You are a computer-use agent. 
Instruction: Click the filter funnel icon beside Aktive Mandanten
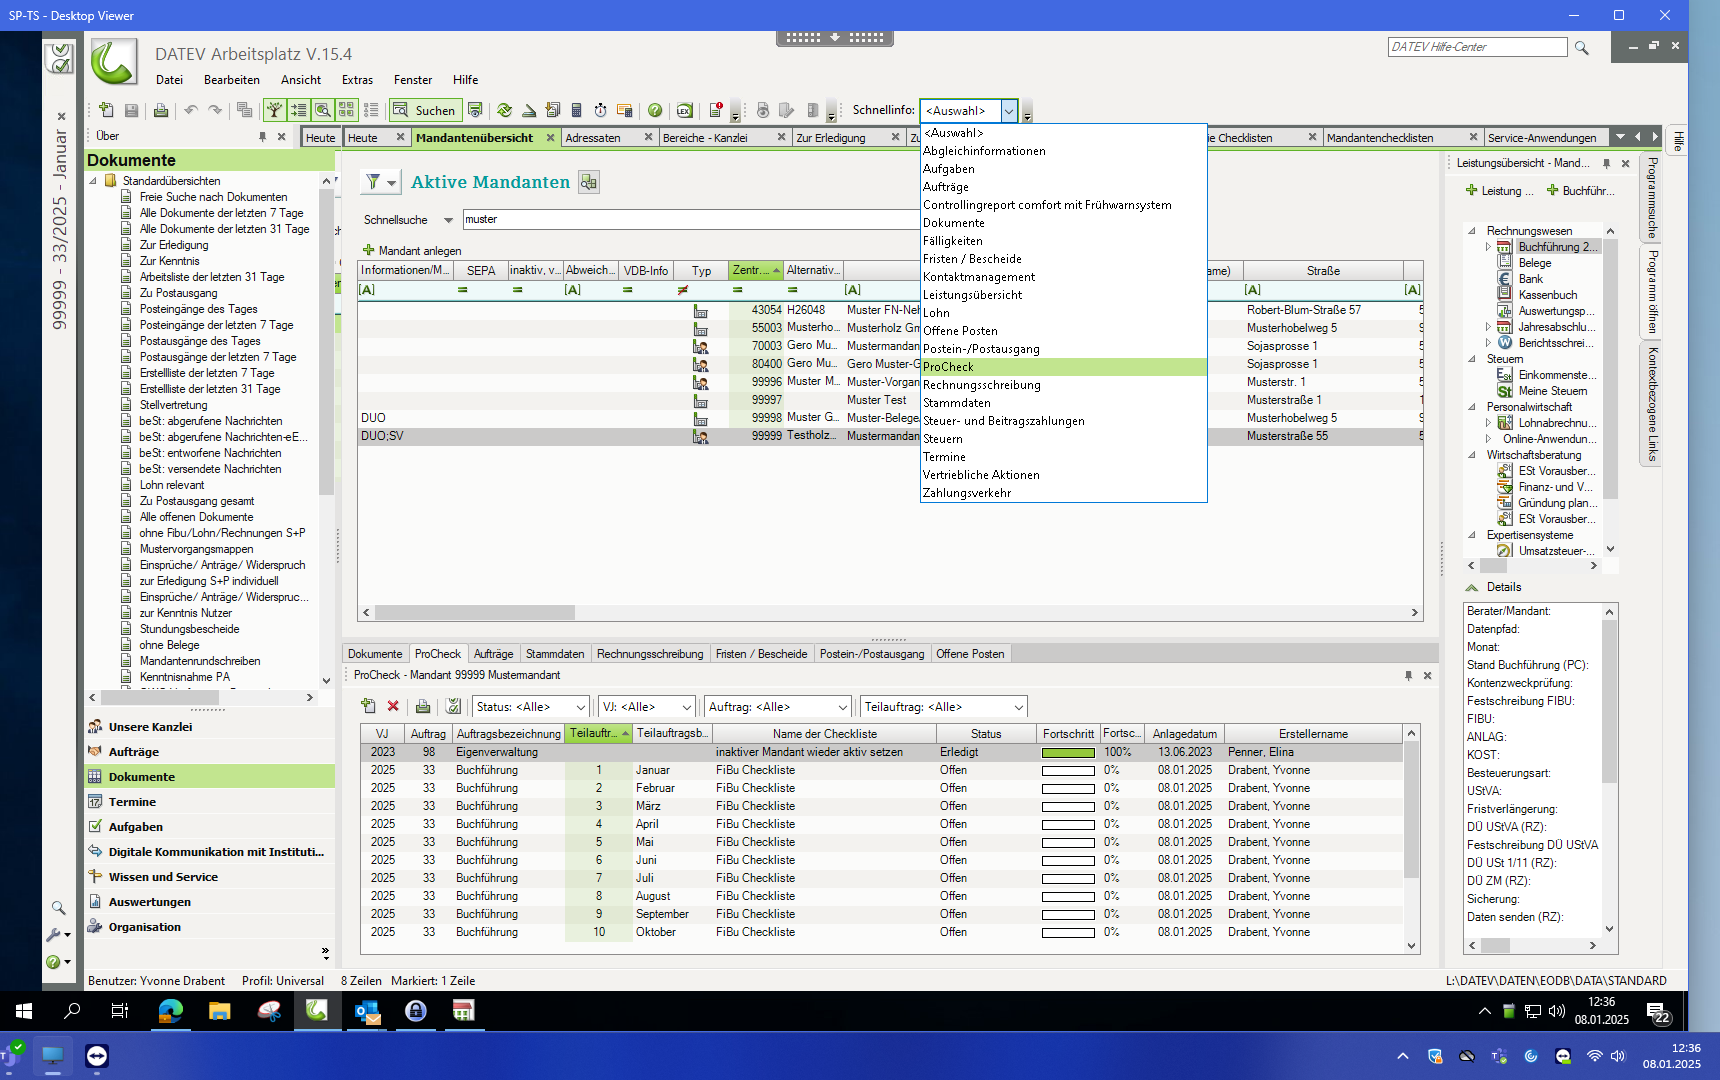[373, 182]
